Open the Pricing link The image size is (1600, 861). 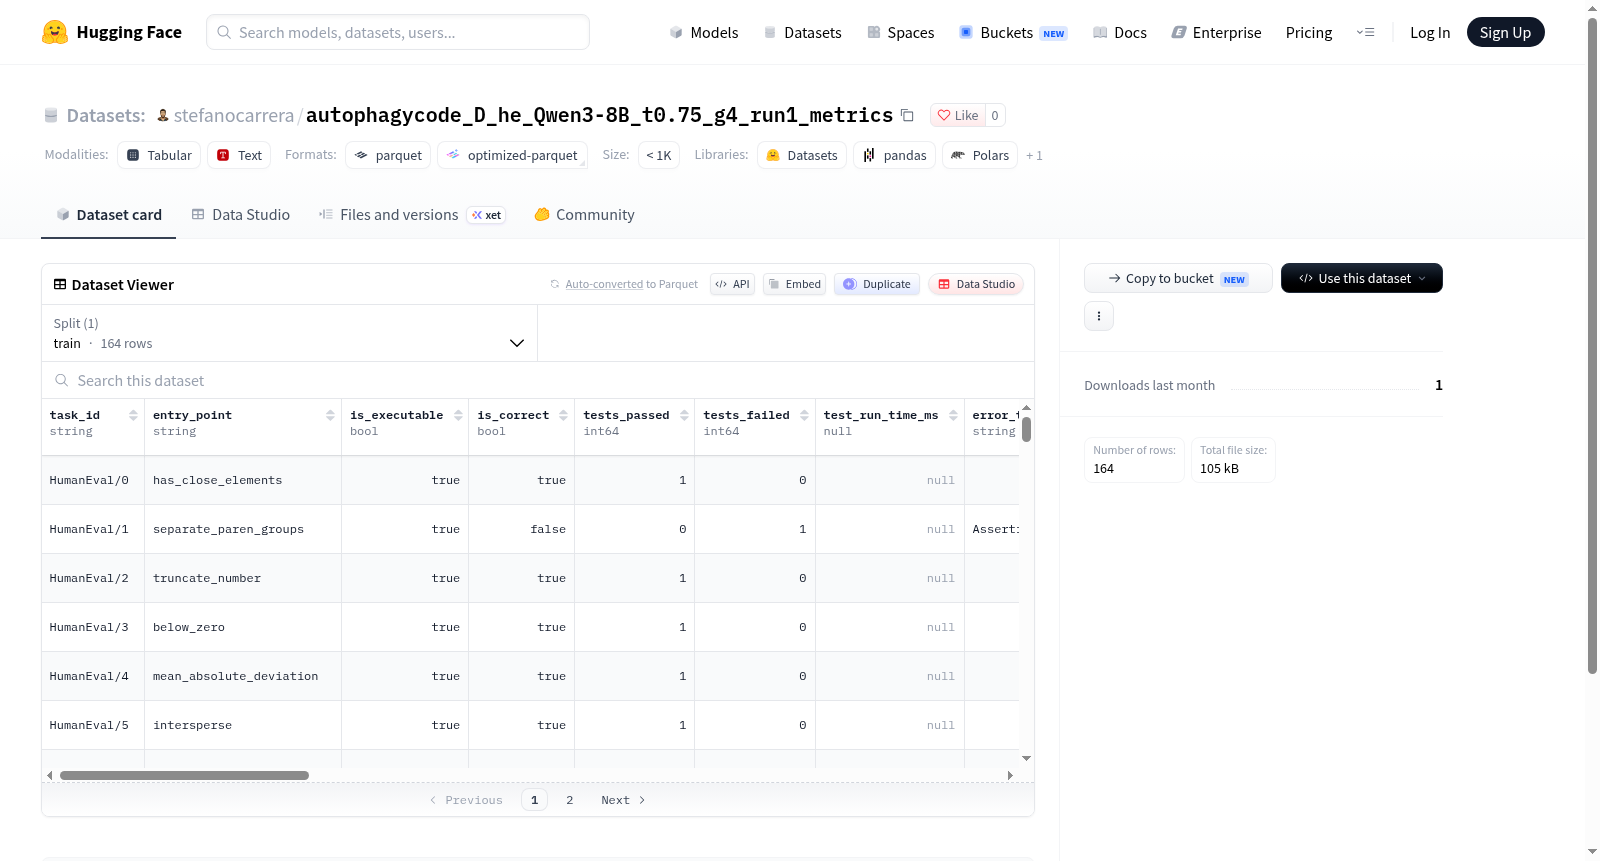pos(1309,33)
